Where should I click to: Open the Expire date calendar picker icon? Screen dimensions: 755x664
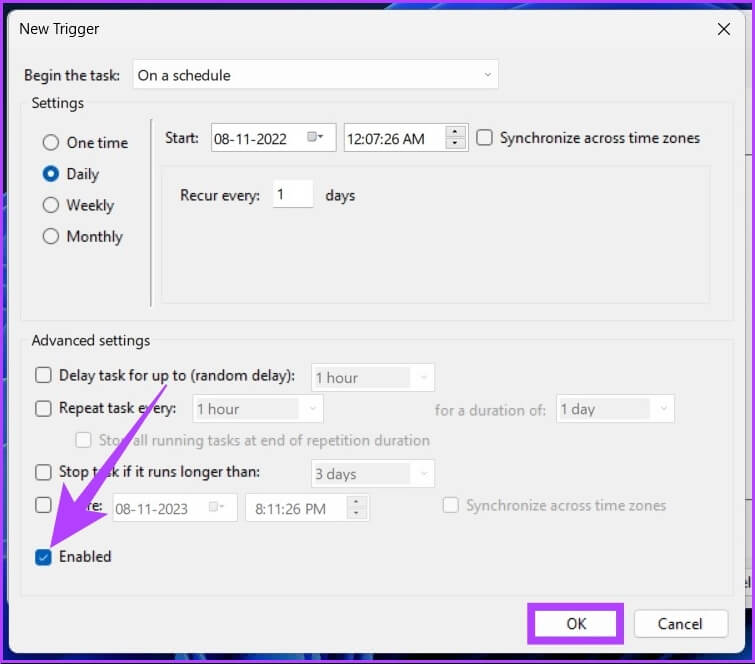pyautogui.click(x=216, y=507)
